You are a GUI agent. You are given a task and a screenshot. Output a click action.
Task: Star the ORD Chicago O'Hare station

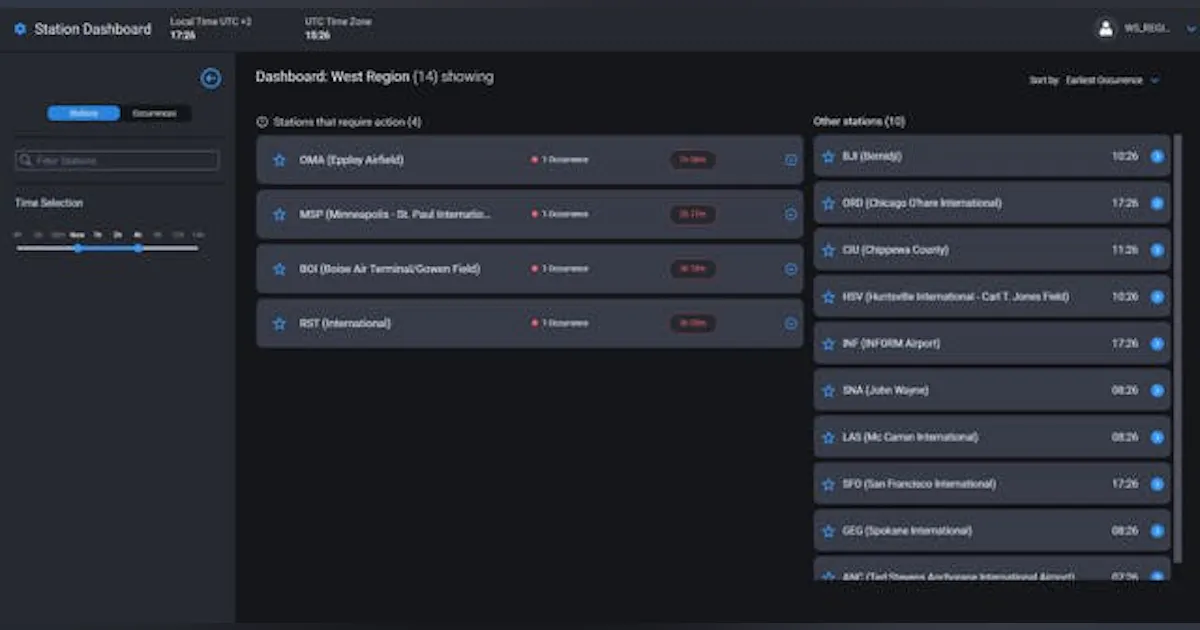(x=828, y=203)
